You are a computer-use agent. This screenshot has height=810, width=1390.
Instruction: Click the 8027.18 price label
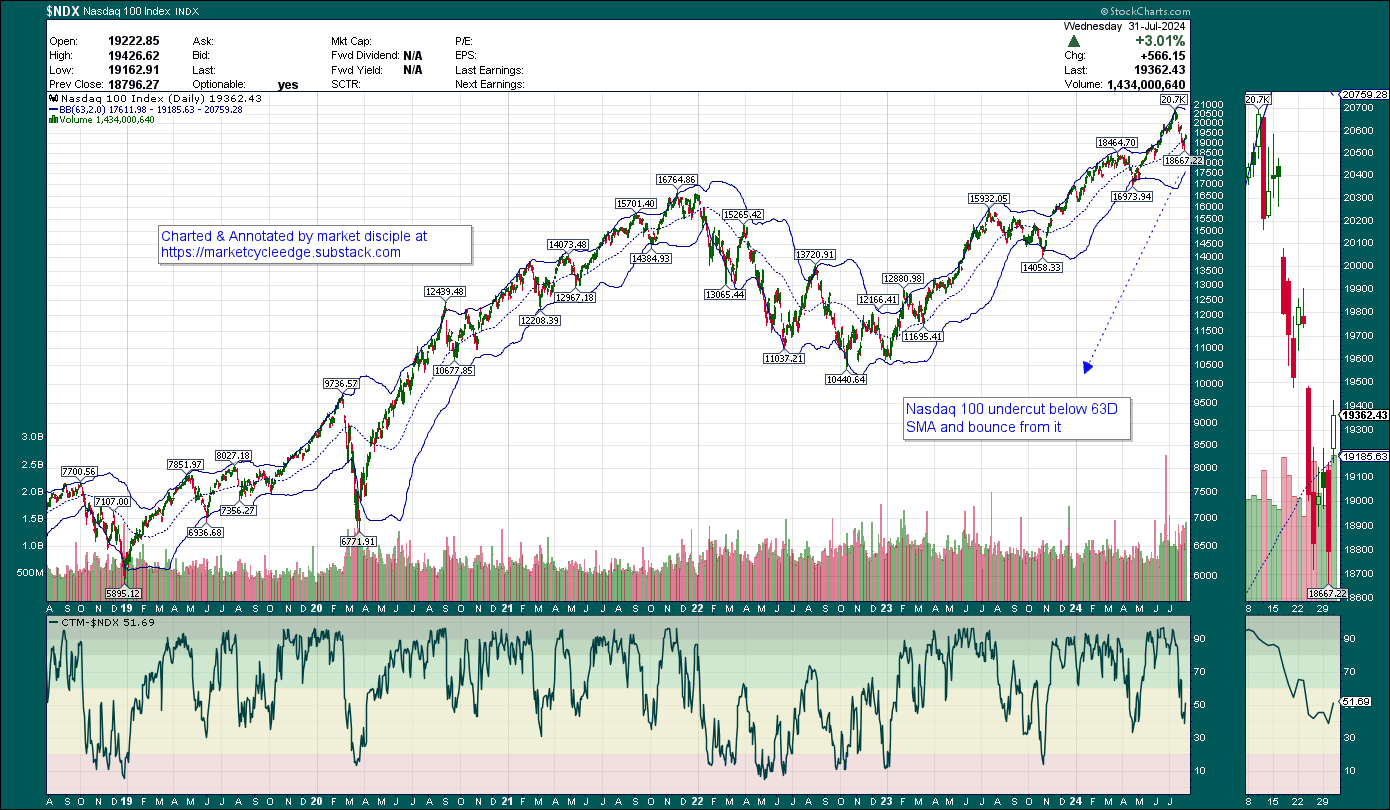click(x=232, y=455)
